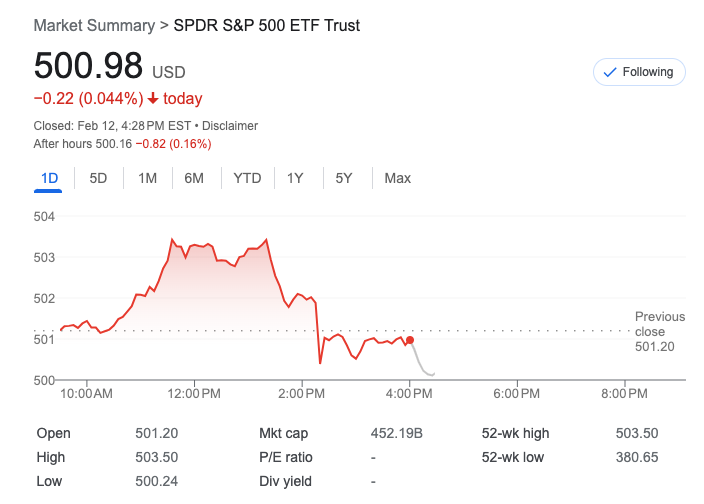Toggle the Following button
Screen dimensions: 704x504
click(638, 72)
